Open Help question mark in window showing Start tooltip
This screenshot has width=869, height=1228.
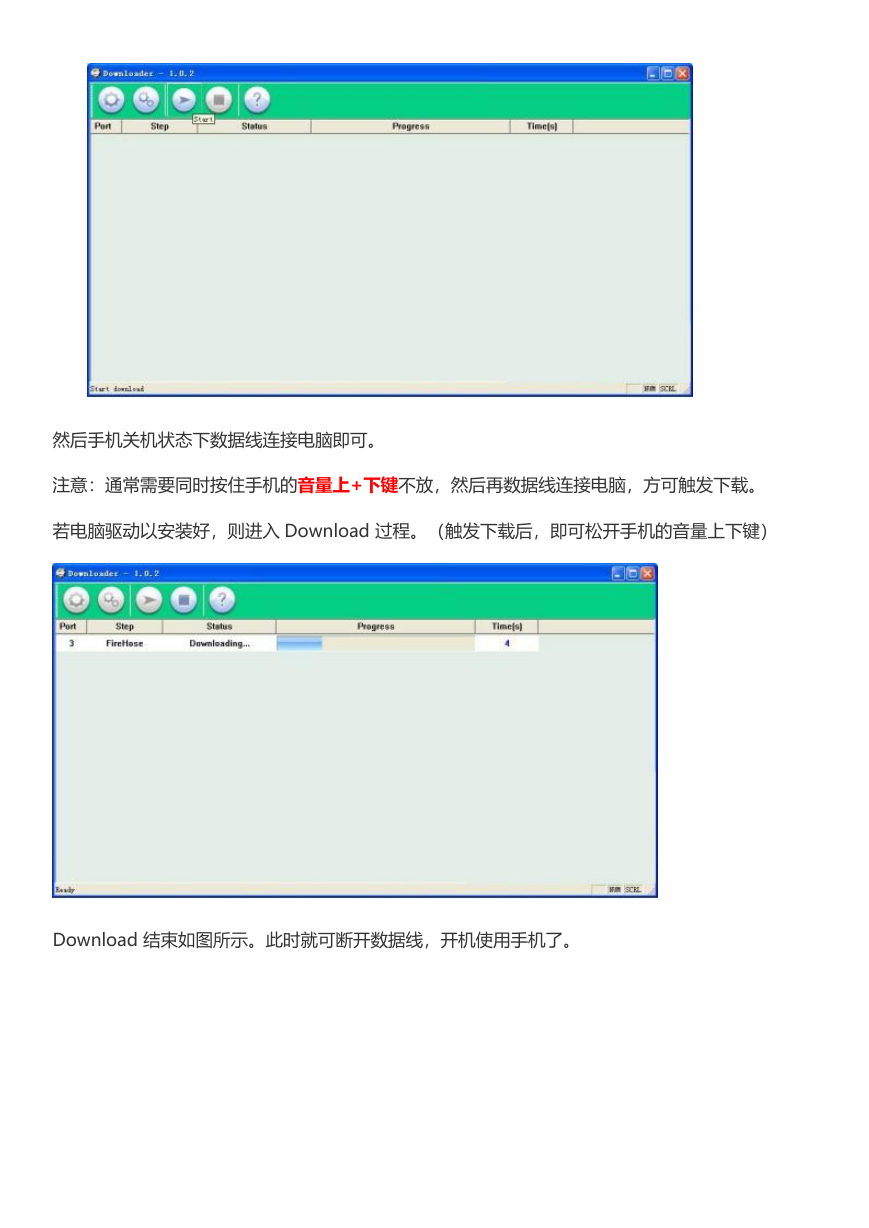coord(257,100)
